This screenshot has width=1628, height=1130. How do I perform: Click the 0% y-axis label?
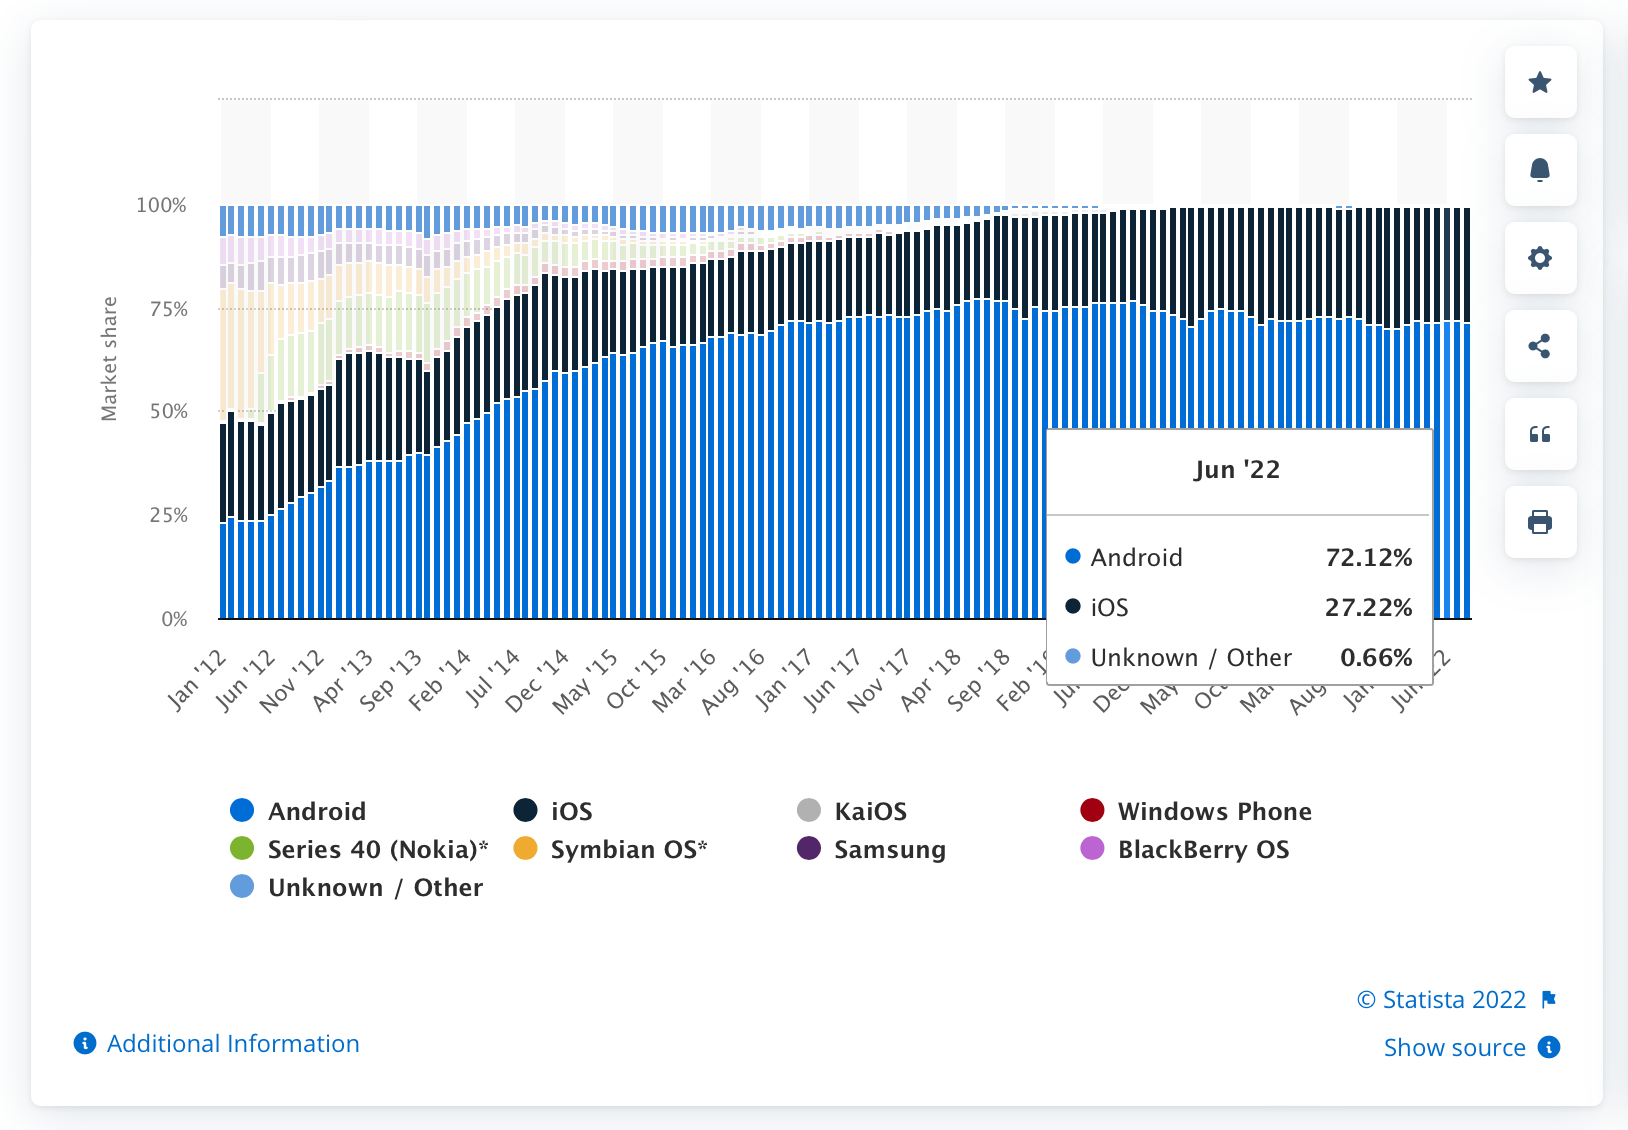click(x=174, y=619)
